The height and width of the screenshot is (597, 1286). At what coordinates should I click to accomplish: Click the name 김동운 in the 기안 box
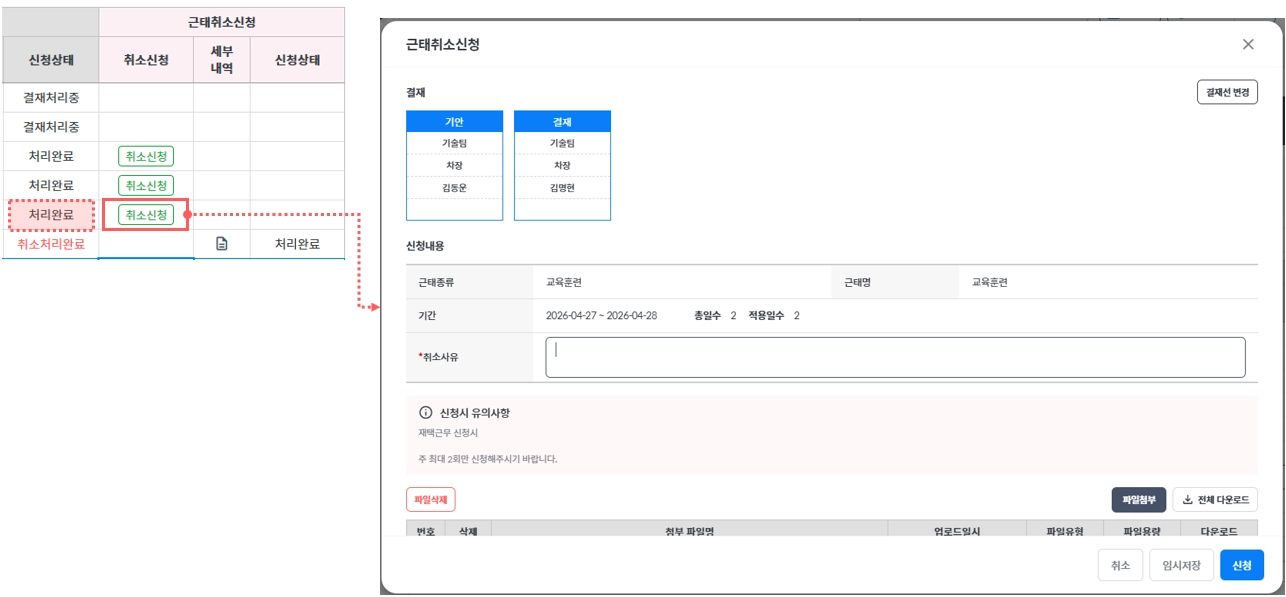pos(454,187)
